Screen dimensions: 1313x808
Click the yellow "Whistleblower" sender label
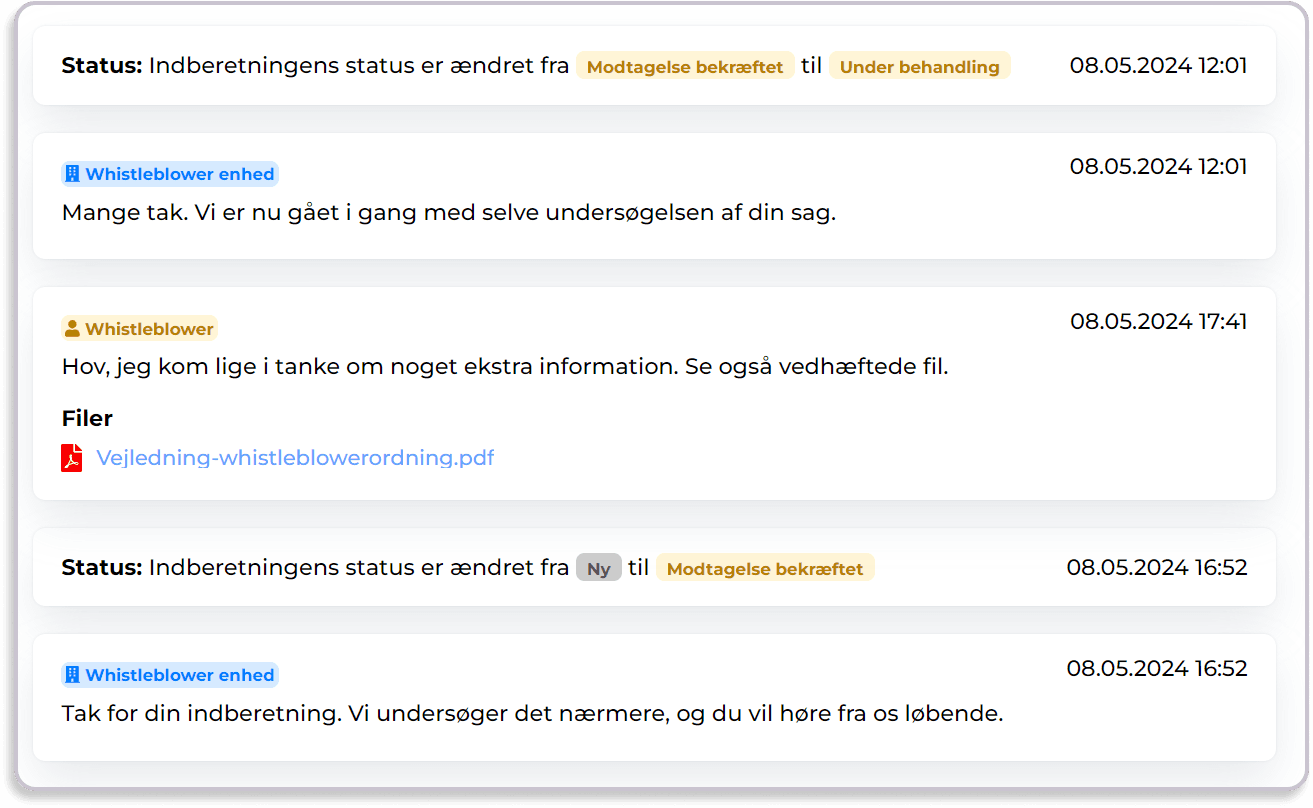149,329
